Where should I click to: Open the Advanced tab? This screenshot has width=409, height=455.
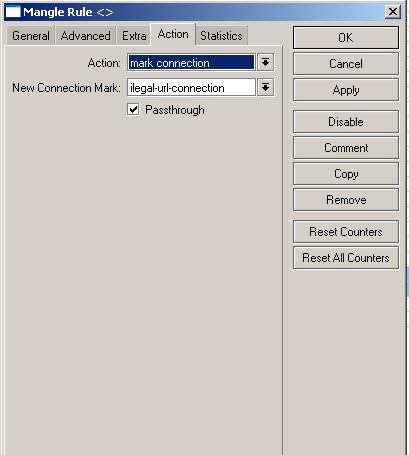coord(86,36)
